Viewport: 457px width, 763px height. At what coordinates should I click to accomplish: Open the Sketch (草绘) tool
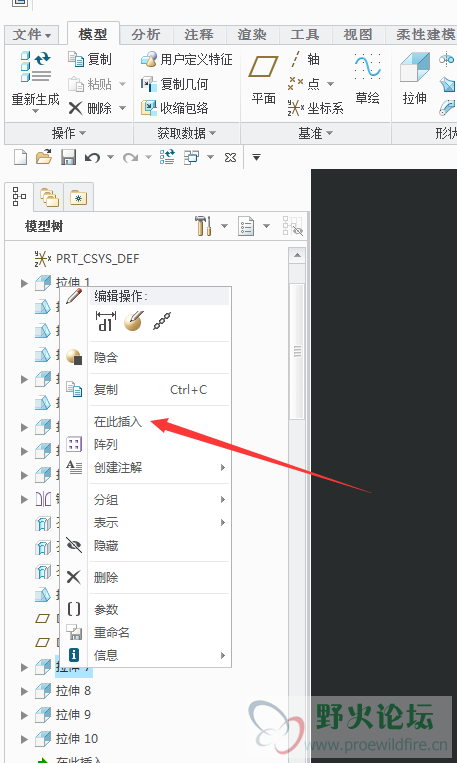click(367, 79)
